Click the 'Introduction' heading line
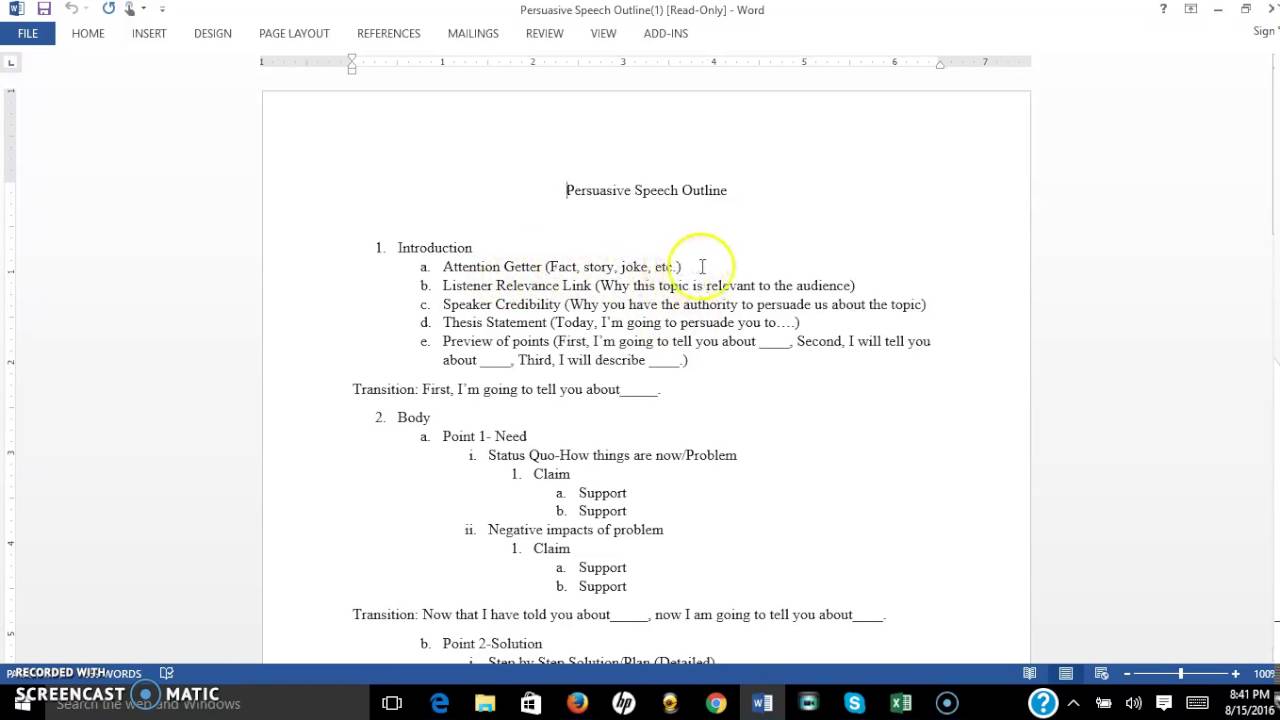1280x720 pixels. coord(434,248)
